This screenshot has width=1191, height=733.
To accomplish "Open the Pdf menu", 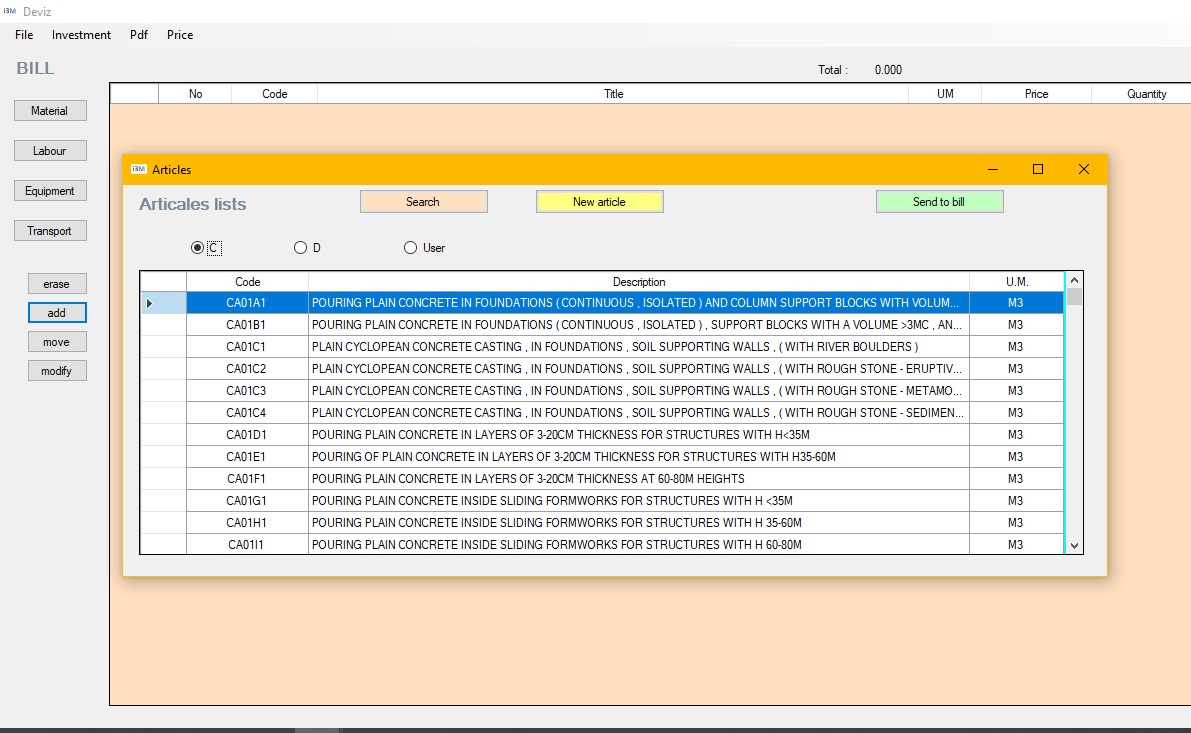I will click(139, 35).
